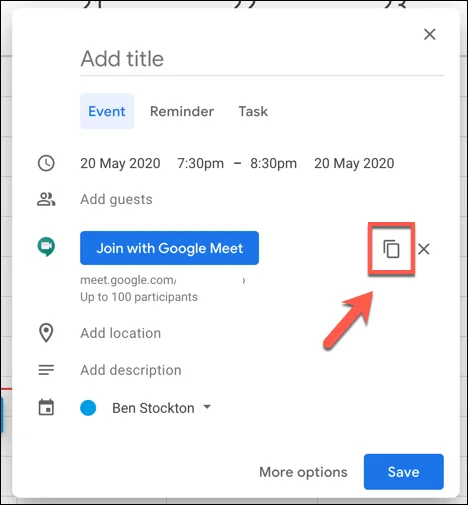Change the 7:30pm start time
Image resolution: width=468 pixels, height=505 pixels.
coord(200,163)
